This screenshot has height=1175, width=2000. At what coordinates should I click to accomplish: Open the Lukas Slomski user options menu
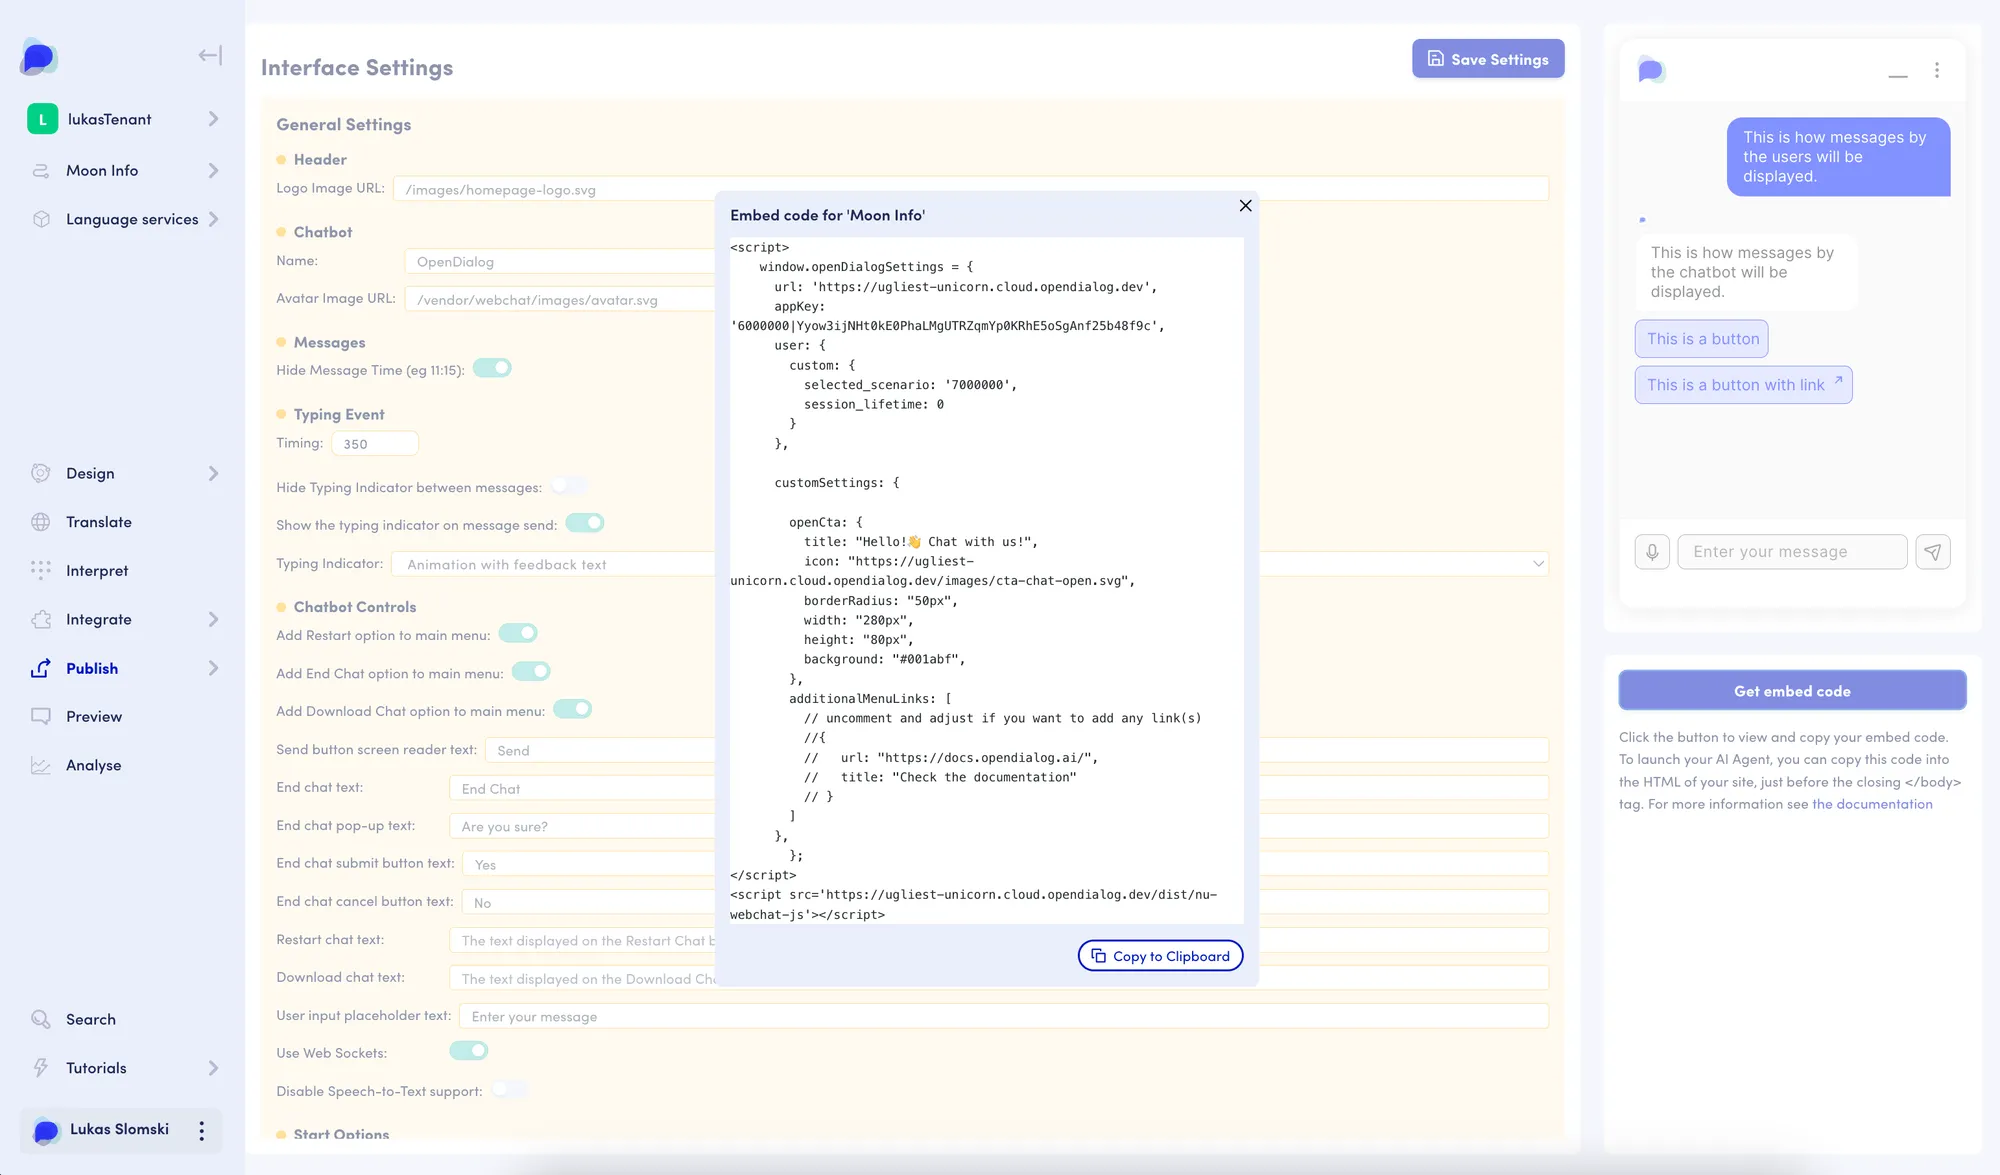(202, 1130)
